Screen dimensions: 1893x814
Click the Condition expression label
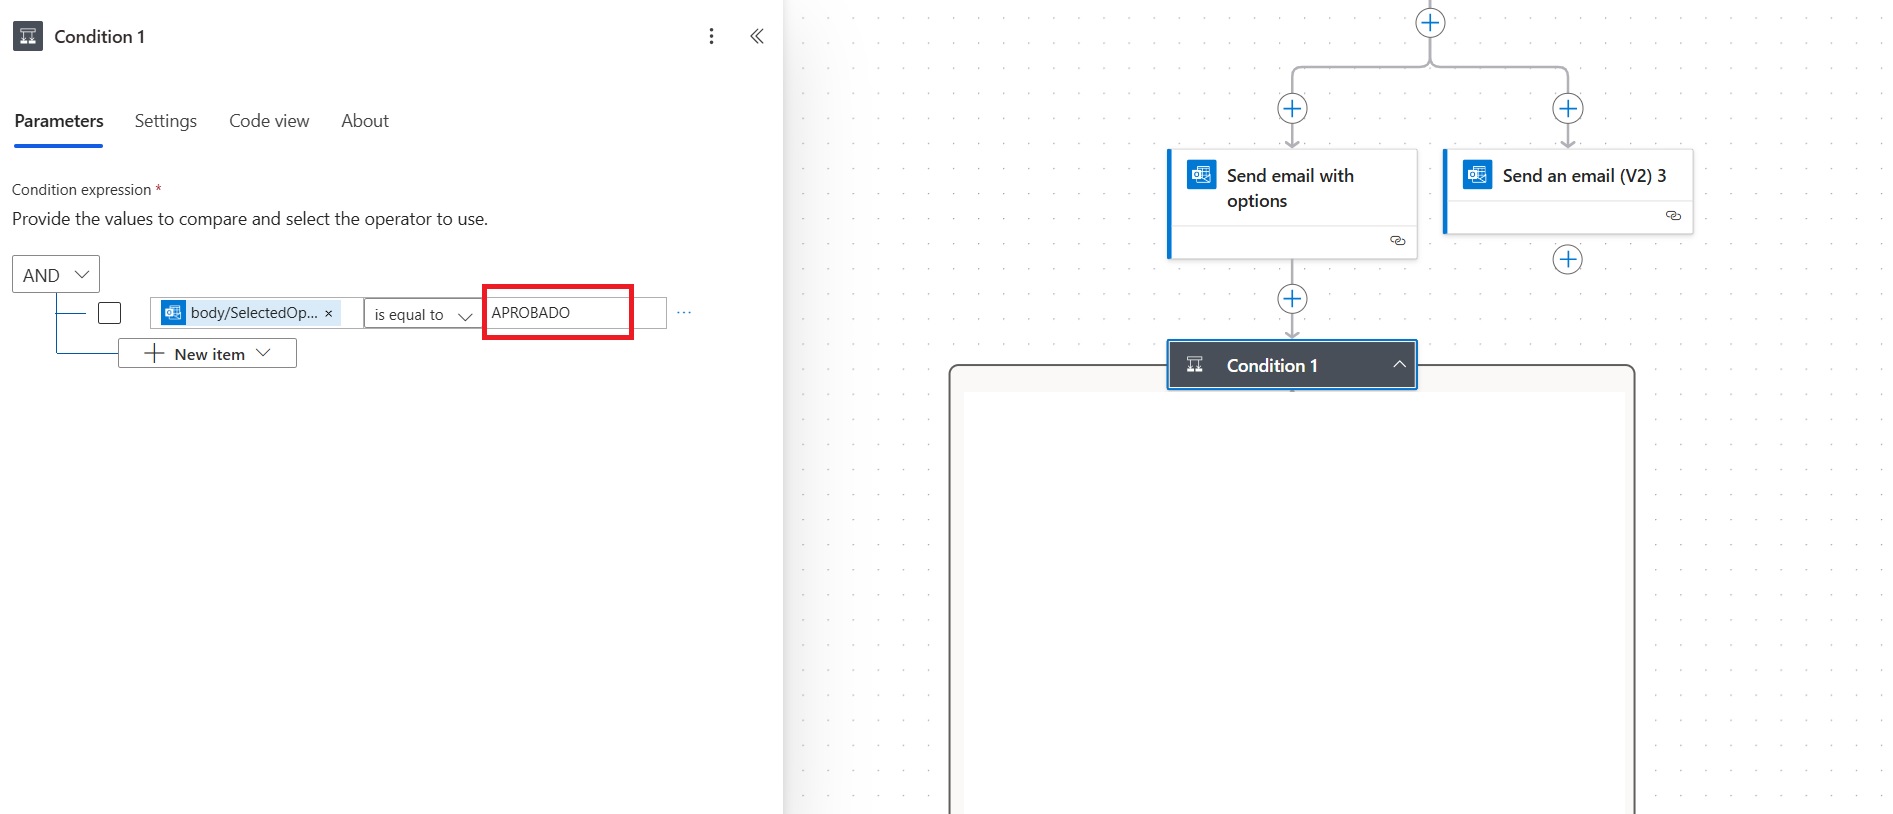pyautogui.click(x=82, y=190)
